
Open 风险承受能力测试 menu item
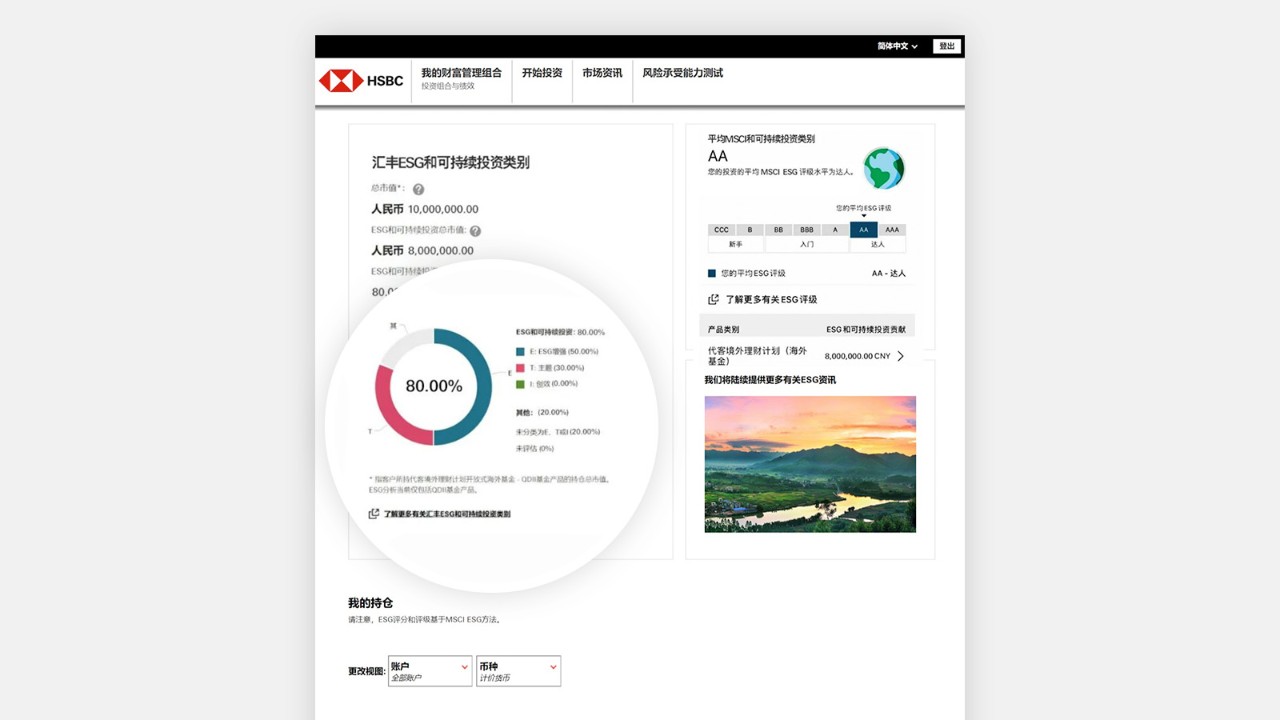[682, 73]
